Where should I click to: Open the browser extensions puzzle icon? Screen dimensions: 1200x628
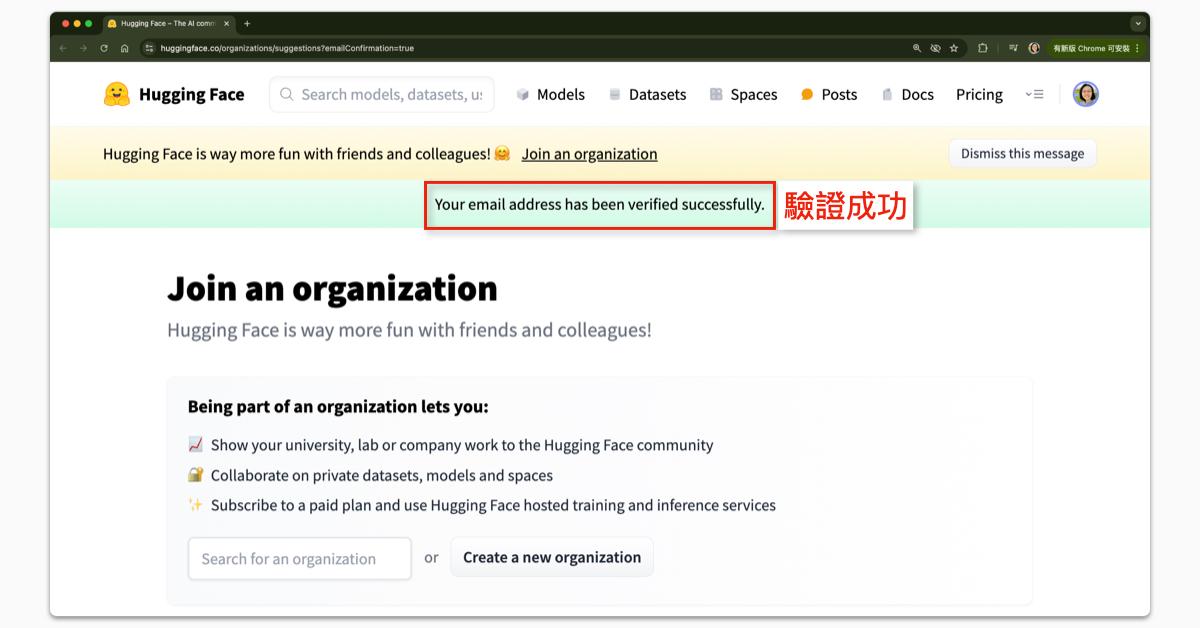983,48
